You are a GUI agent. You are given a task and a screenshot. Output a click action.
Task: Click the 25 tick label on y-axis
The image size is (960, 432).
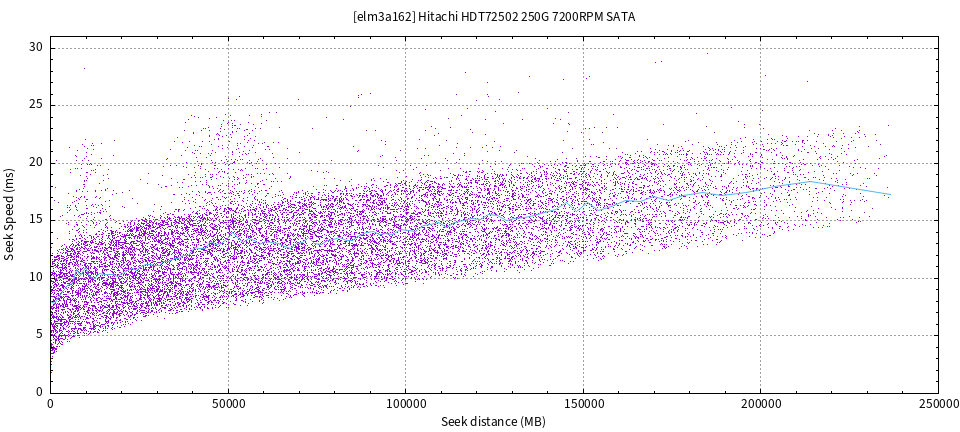click(x=36, y=105)
